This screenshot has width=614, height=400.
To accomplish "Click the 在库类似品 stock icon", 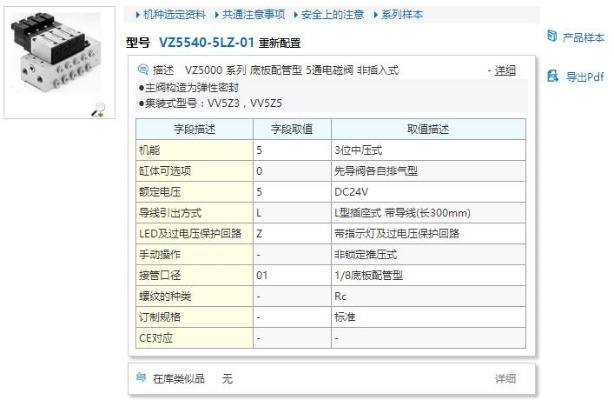I will coord(142,378).
